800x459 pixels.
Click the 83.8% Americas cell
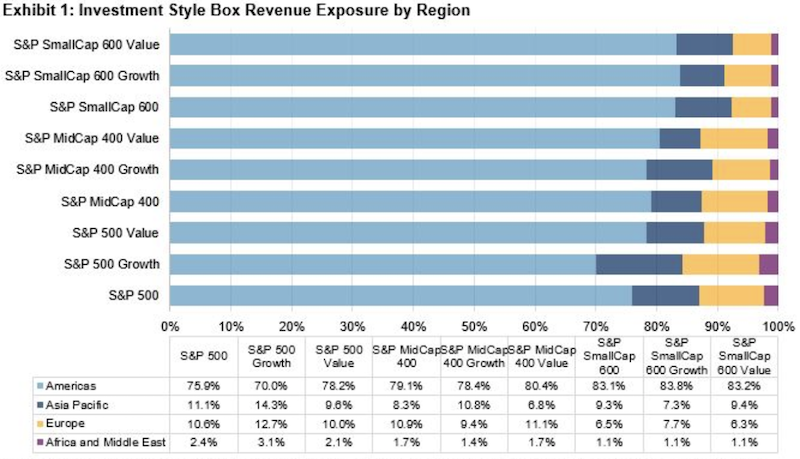677,386
